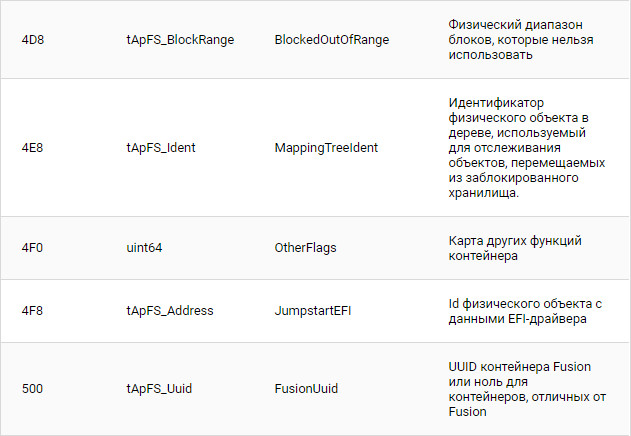
Task: Select the tApFS_BlockRange type text
Action: 182,39
